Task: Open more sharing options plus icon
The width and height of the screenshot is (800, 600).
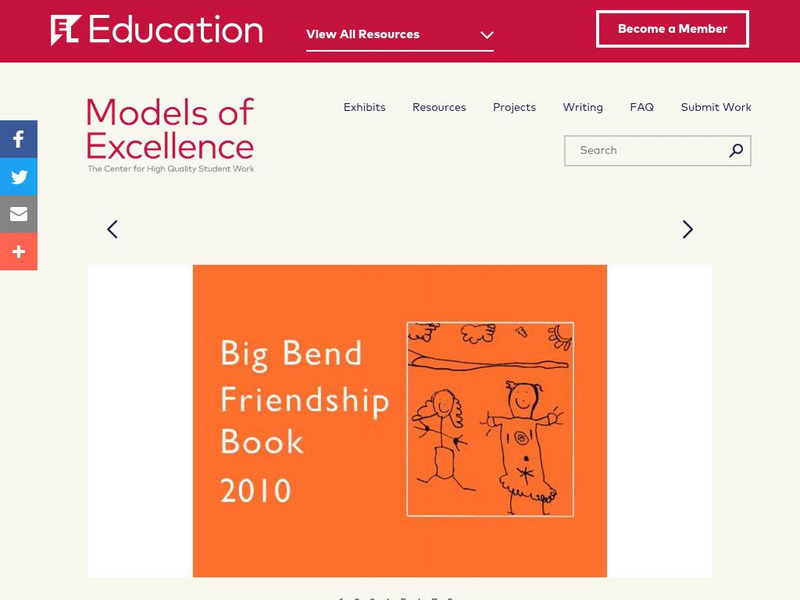Action: (18, 252)
